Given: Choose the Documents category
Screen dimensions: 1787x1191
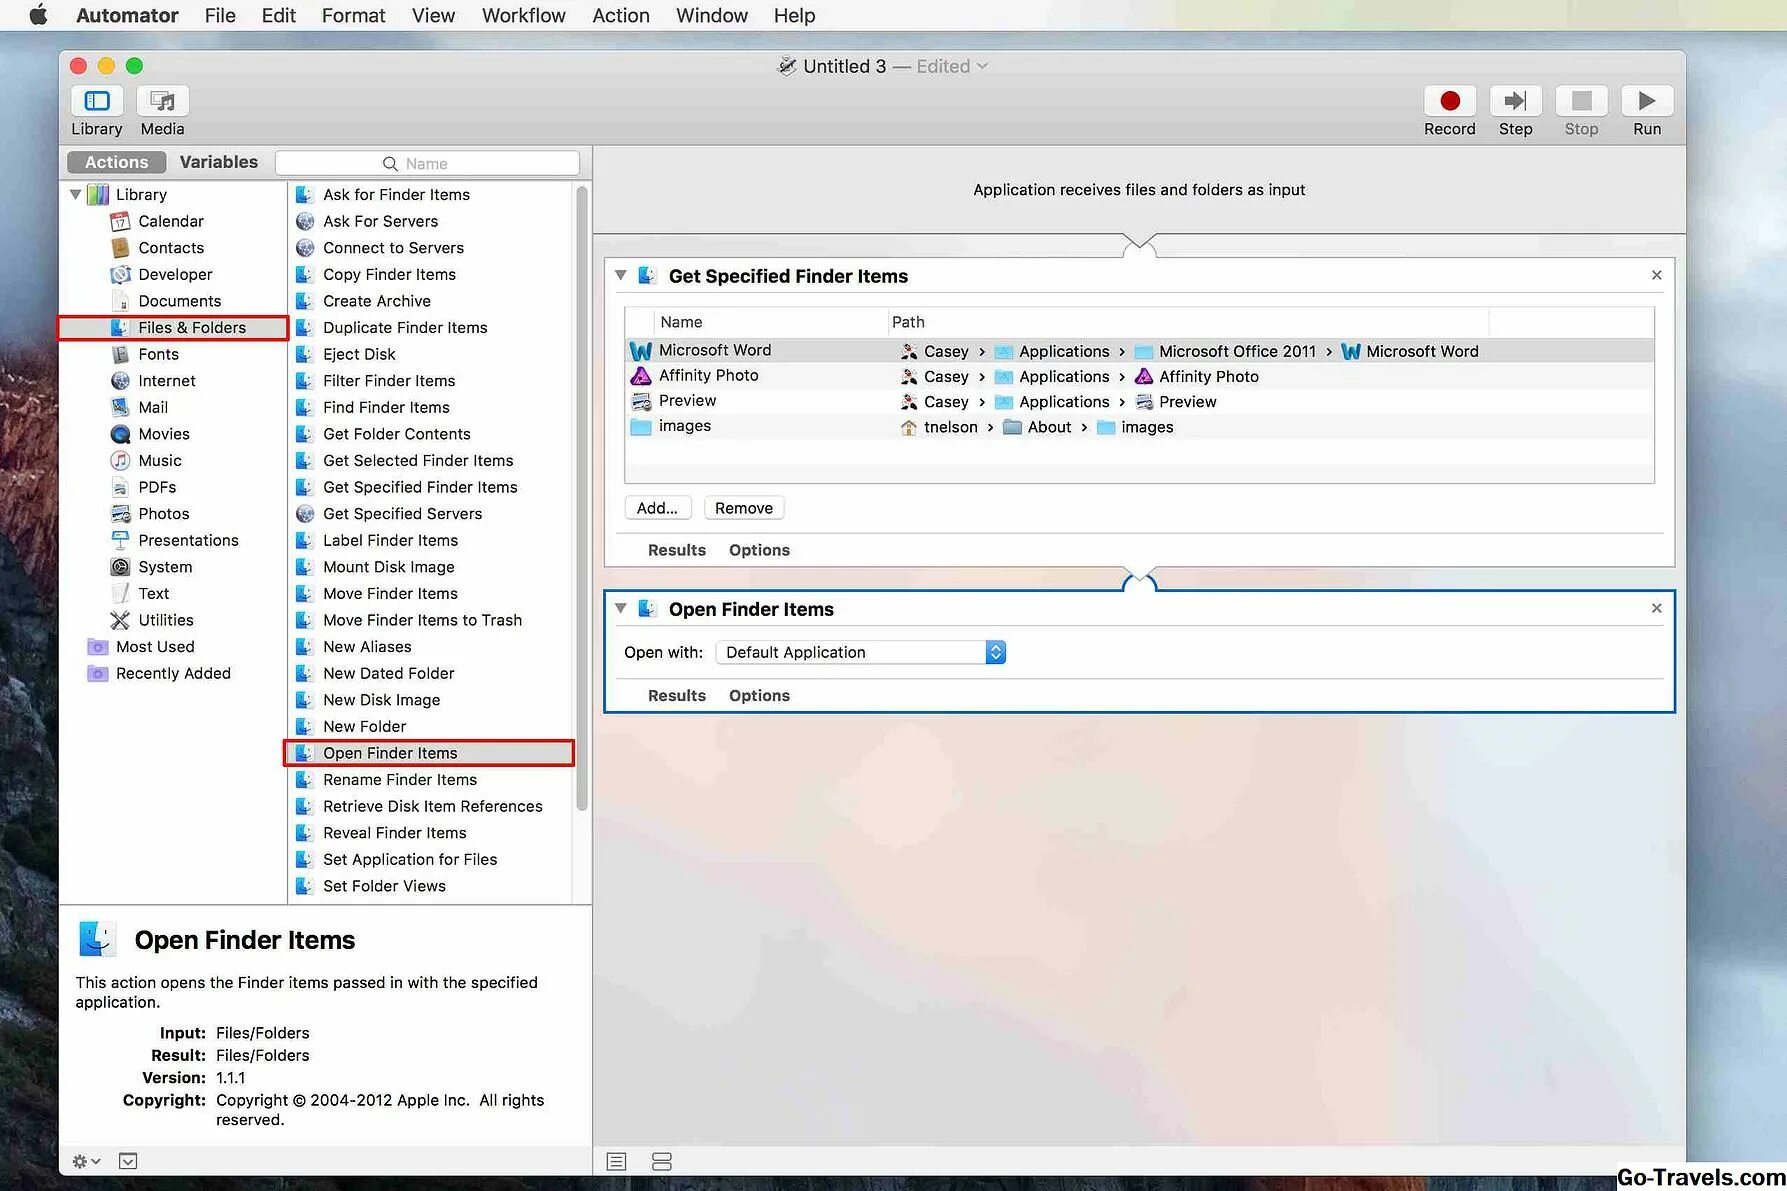Looking at the screenshot, I should (180, 301).
